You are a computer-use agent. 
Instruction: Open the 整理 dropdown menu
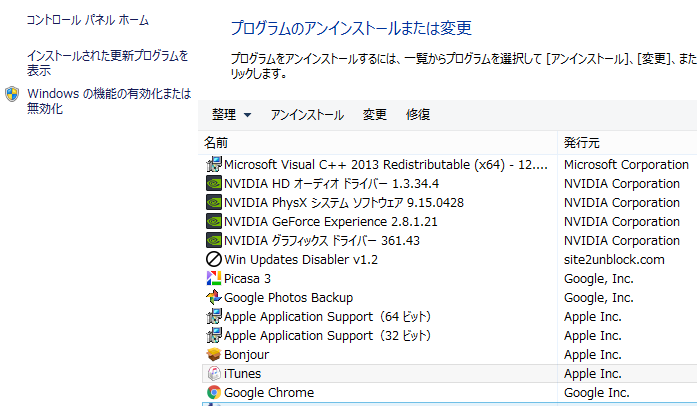(x=231, y=115)
